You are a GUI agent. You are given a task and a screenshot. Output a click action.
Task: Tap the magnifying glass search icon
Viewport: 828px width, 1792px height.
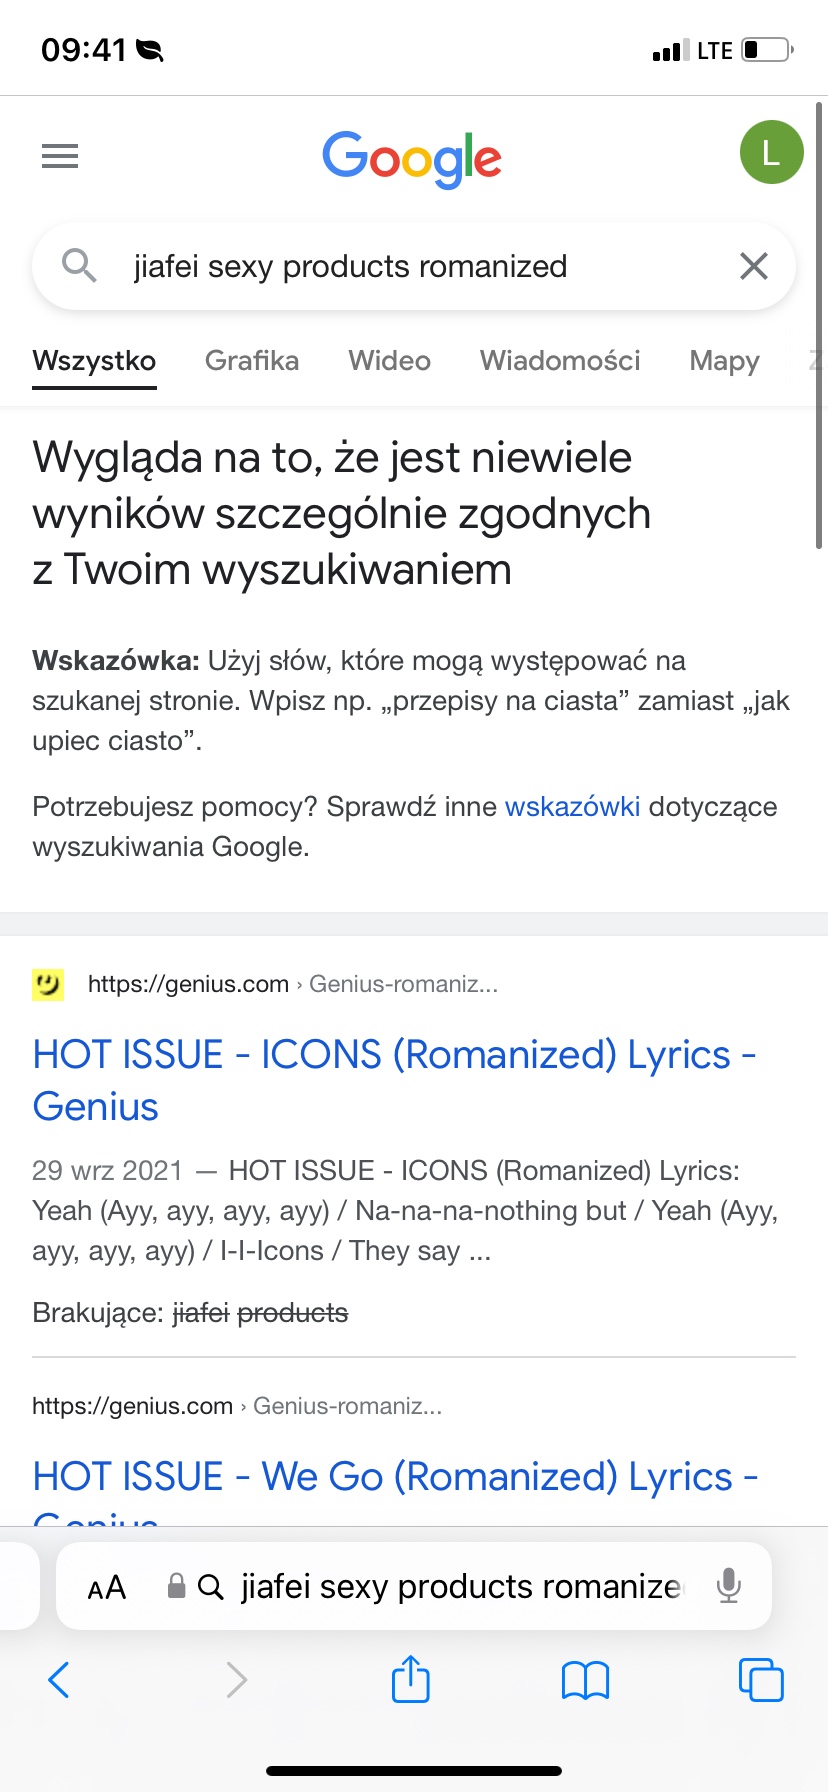pyautogui.click(x=79, y=266)
